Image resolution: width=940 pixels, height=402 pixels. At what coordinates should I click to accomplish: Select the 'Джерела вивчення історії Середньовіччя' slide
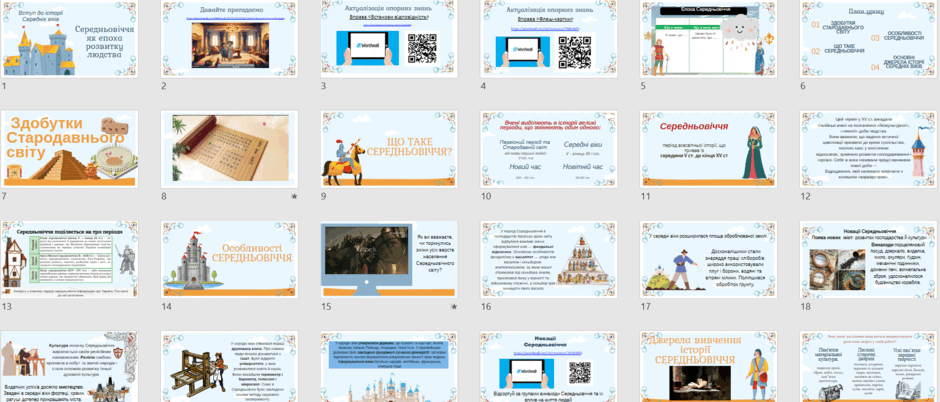[x=709, y=367]
